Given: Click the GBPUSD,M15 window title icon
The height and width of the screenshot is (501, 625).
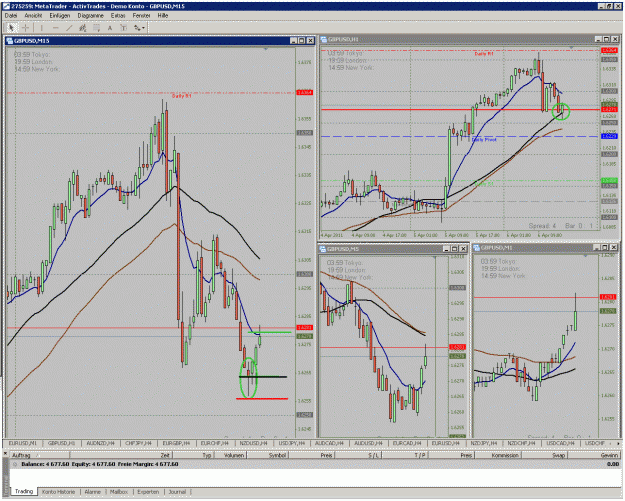Looking at the screenshot, I should [x=10, y=41].
